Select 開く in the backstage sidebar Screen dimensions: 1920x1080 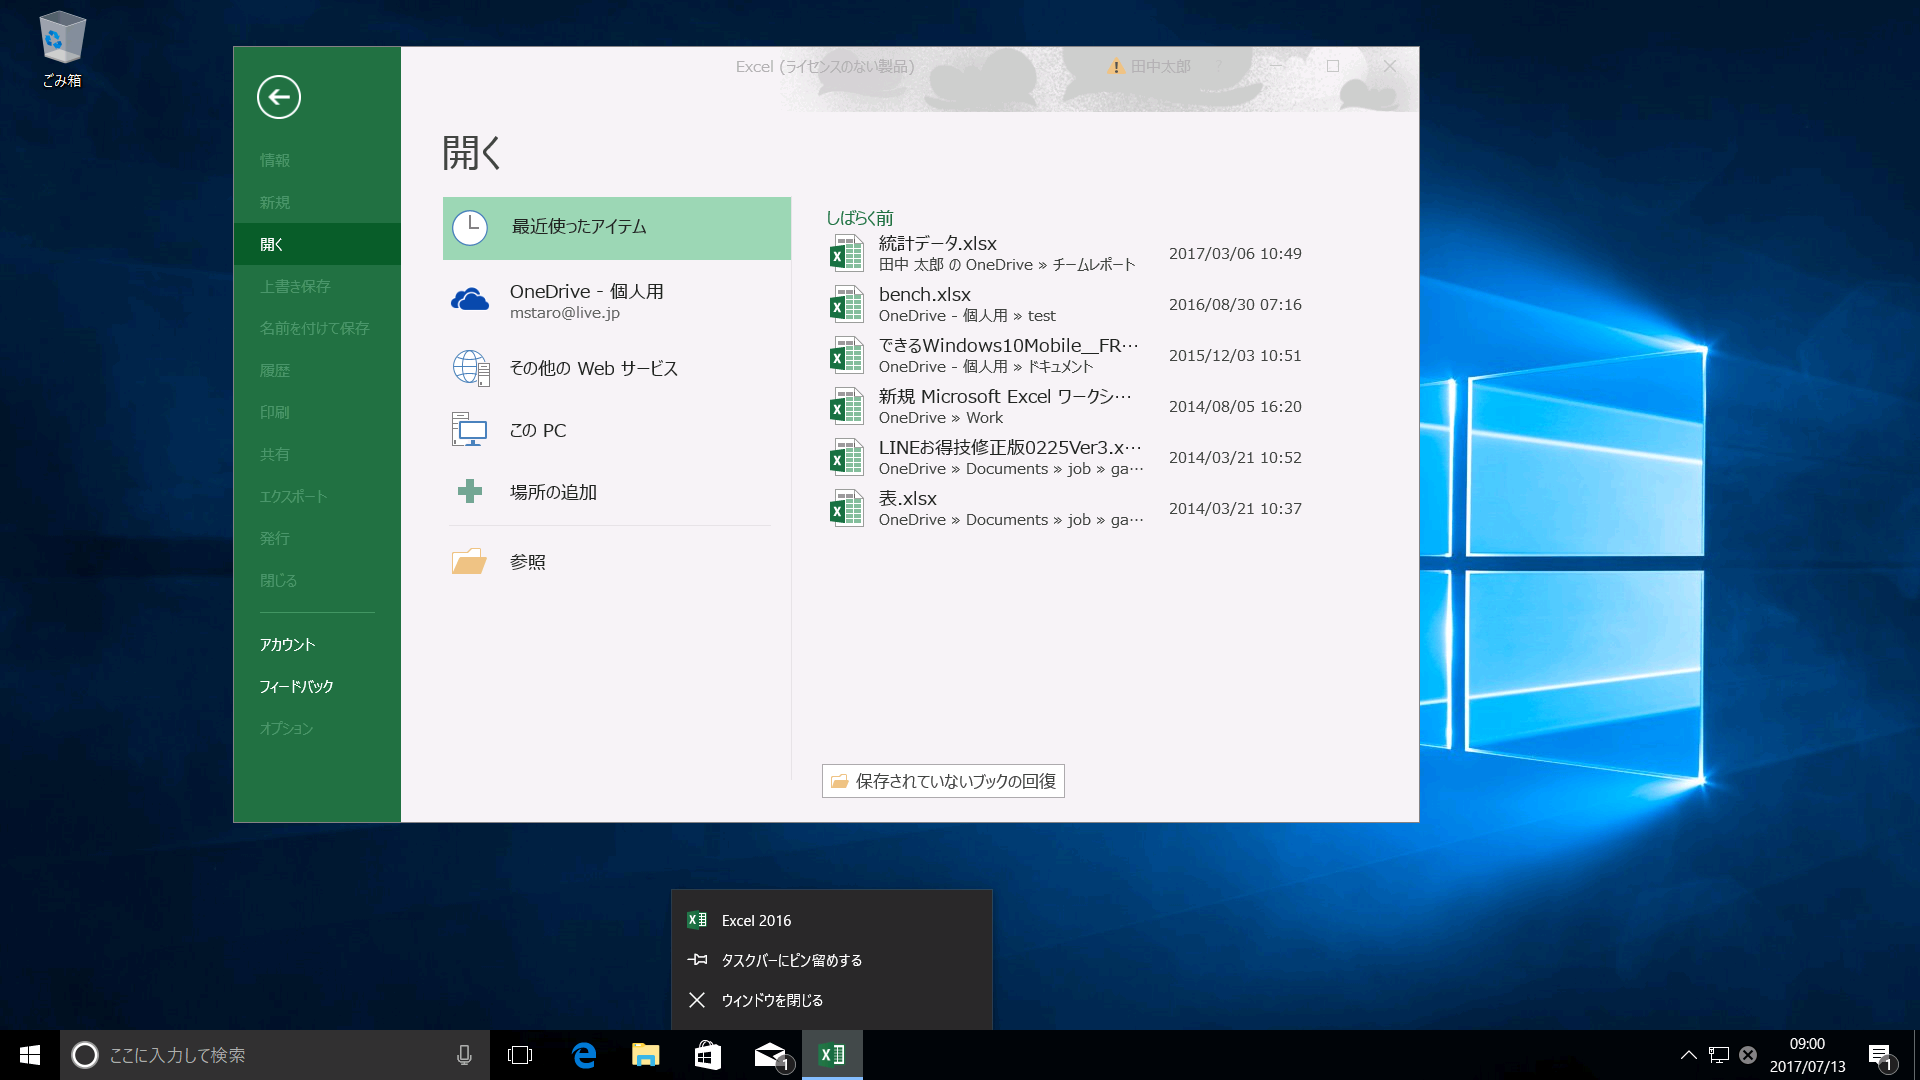317,244
